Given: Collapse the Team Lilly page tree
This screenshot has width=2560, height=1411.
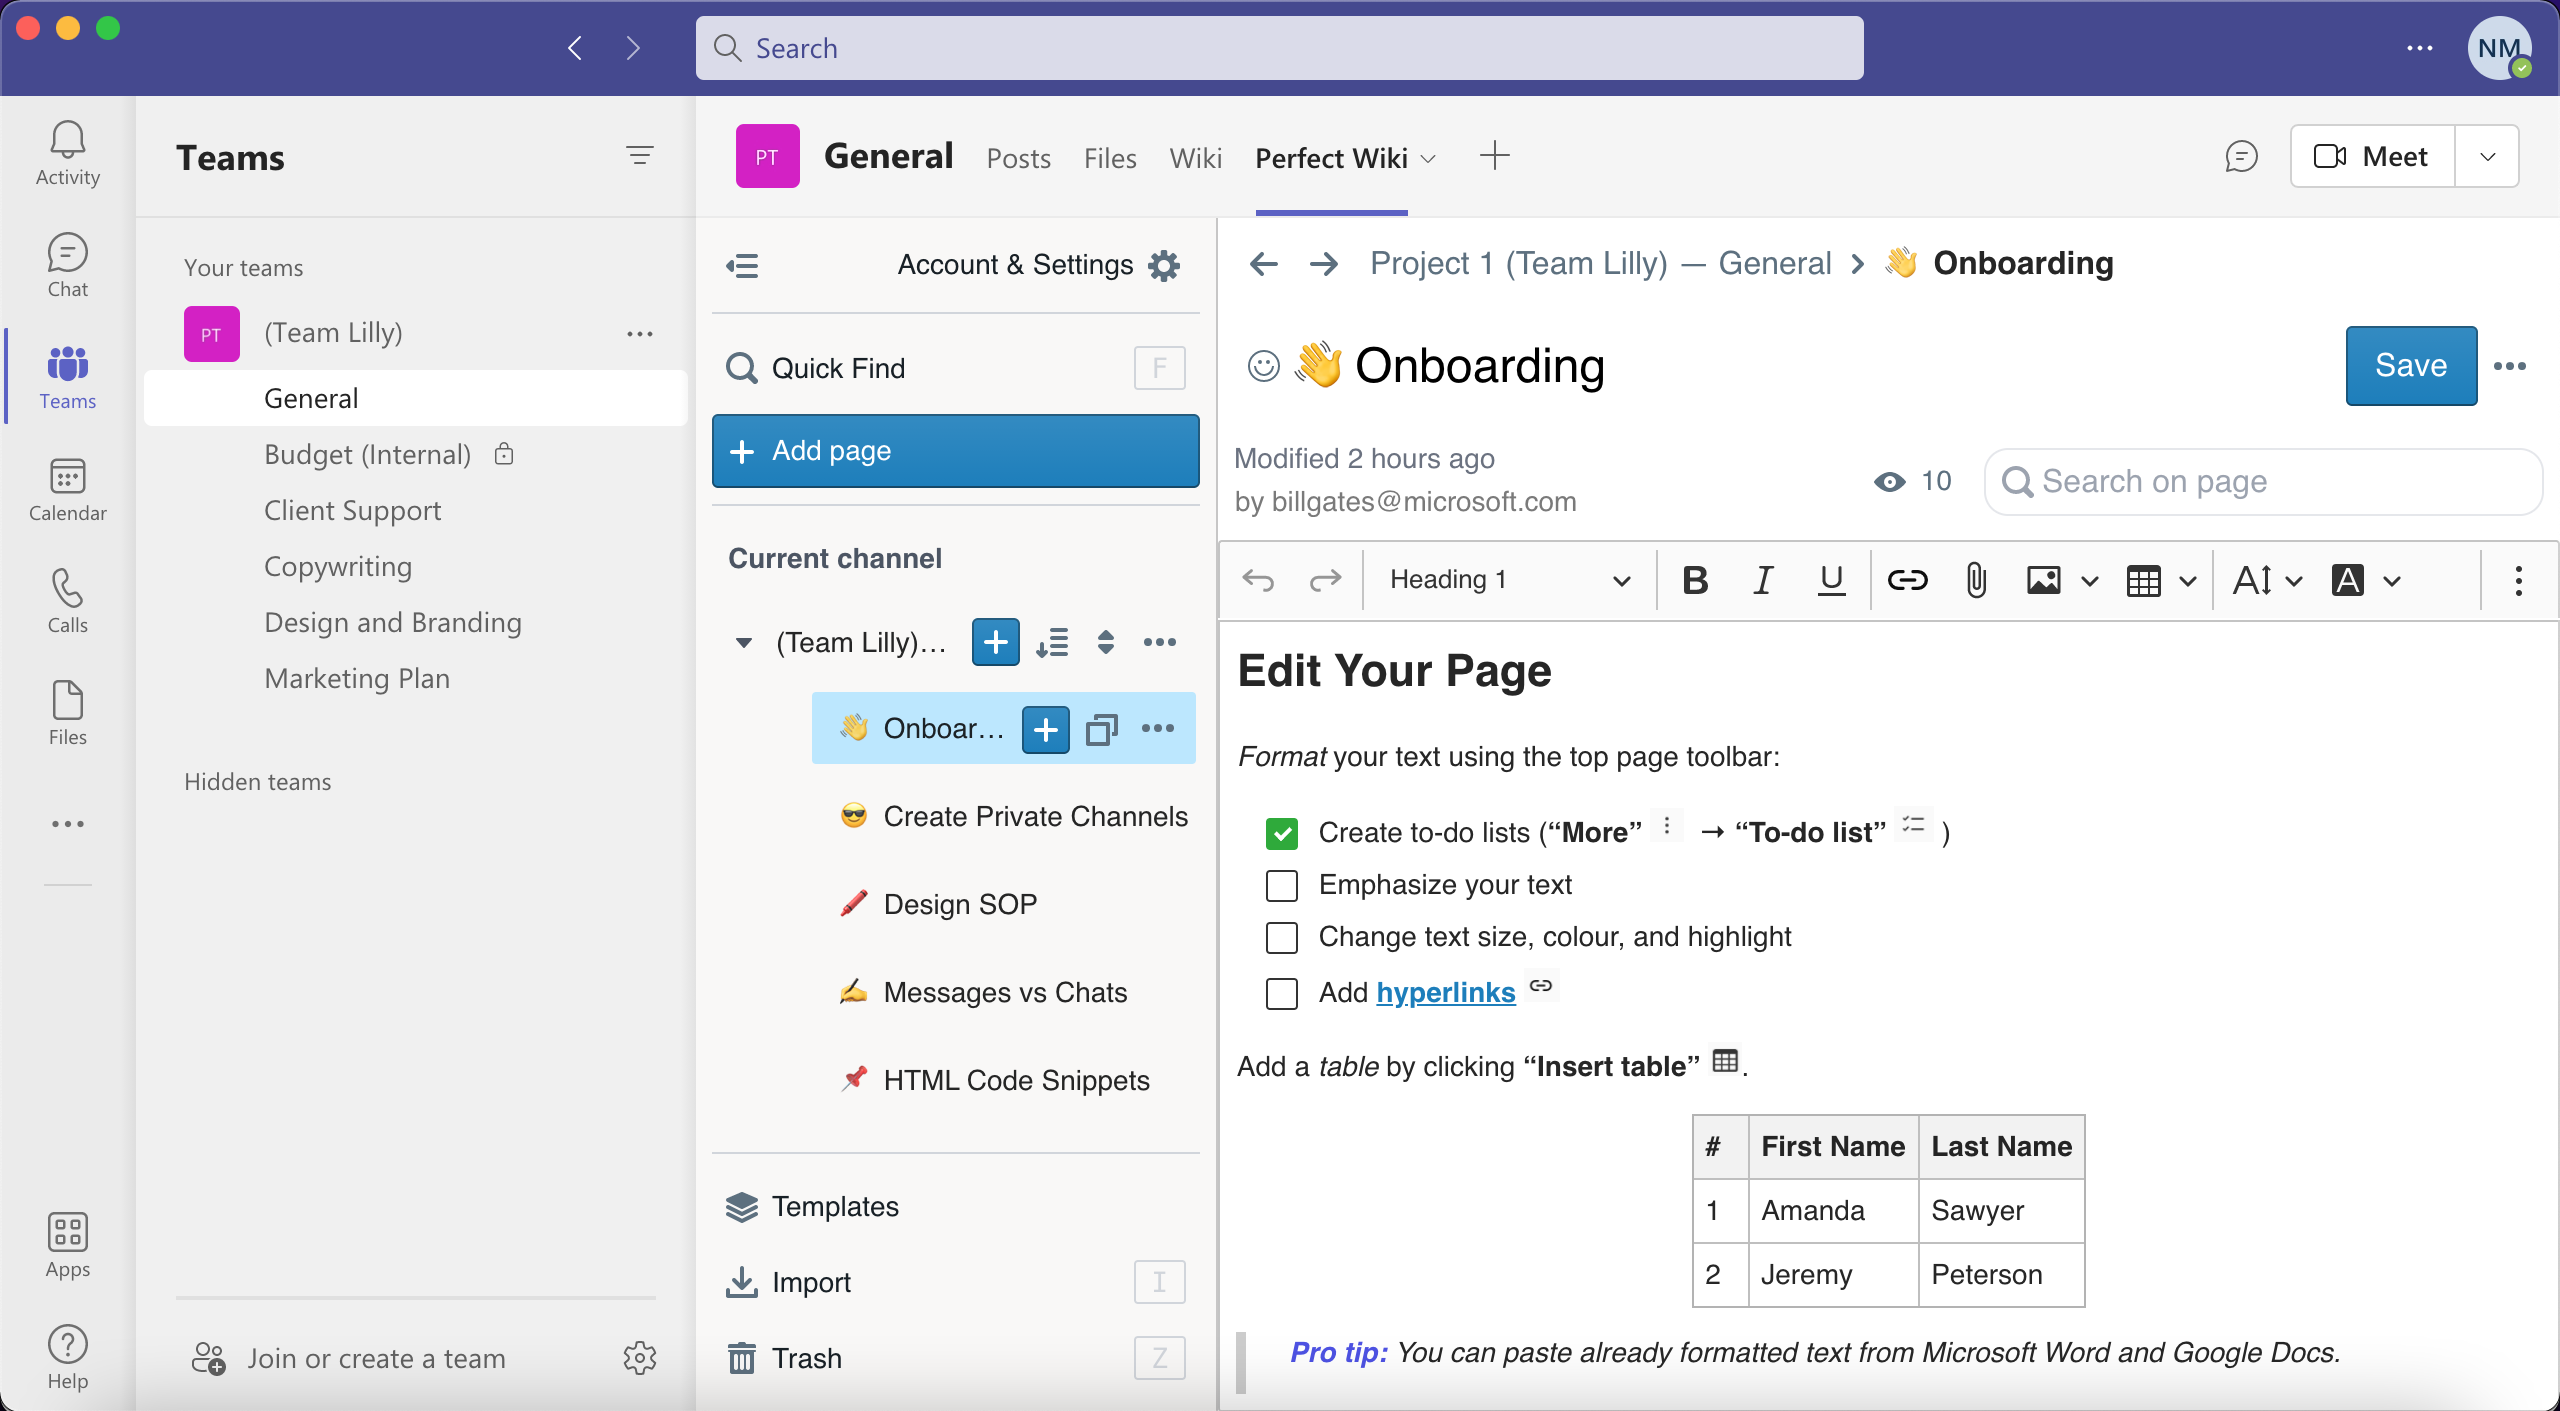Looking at the screenshot, I should click(x=743, y=643).
